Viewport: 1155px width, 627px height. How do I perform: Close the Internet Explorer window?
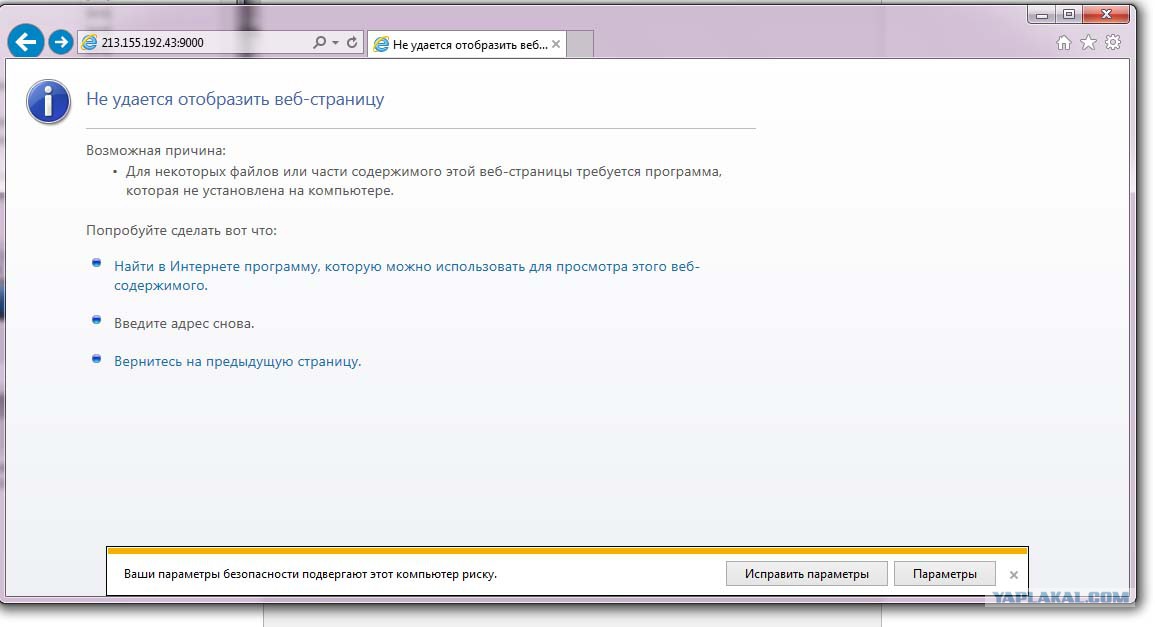click(x=1106, y=14)
